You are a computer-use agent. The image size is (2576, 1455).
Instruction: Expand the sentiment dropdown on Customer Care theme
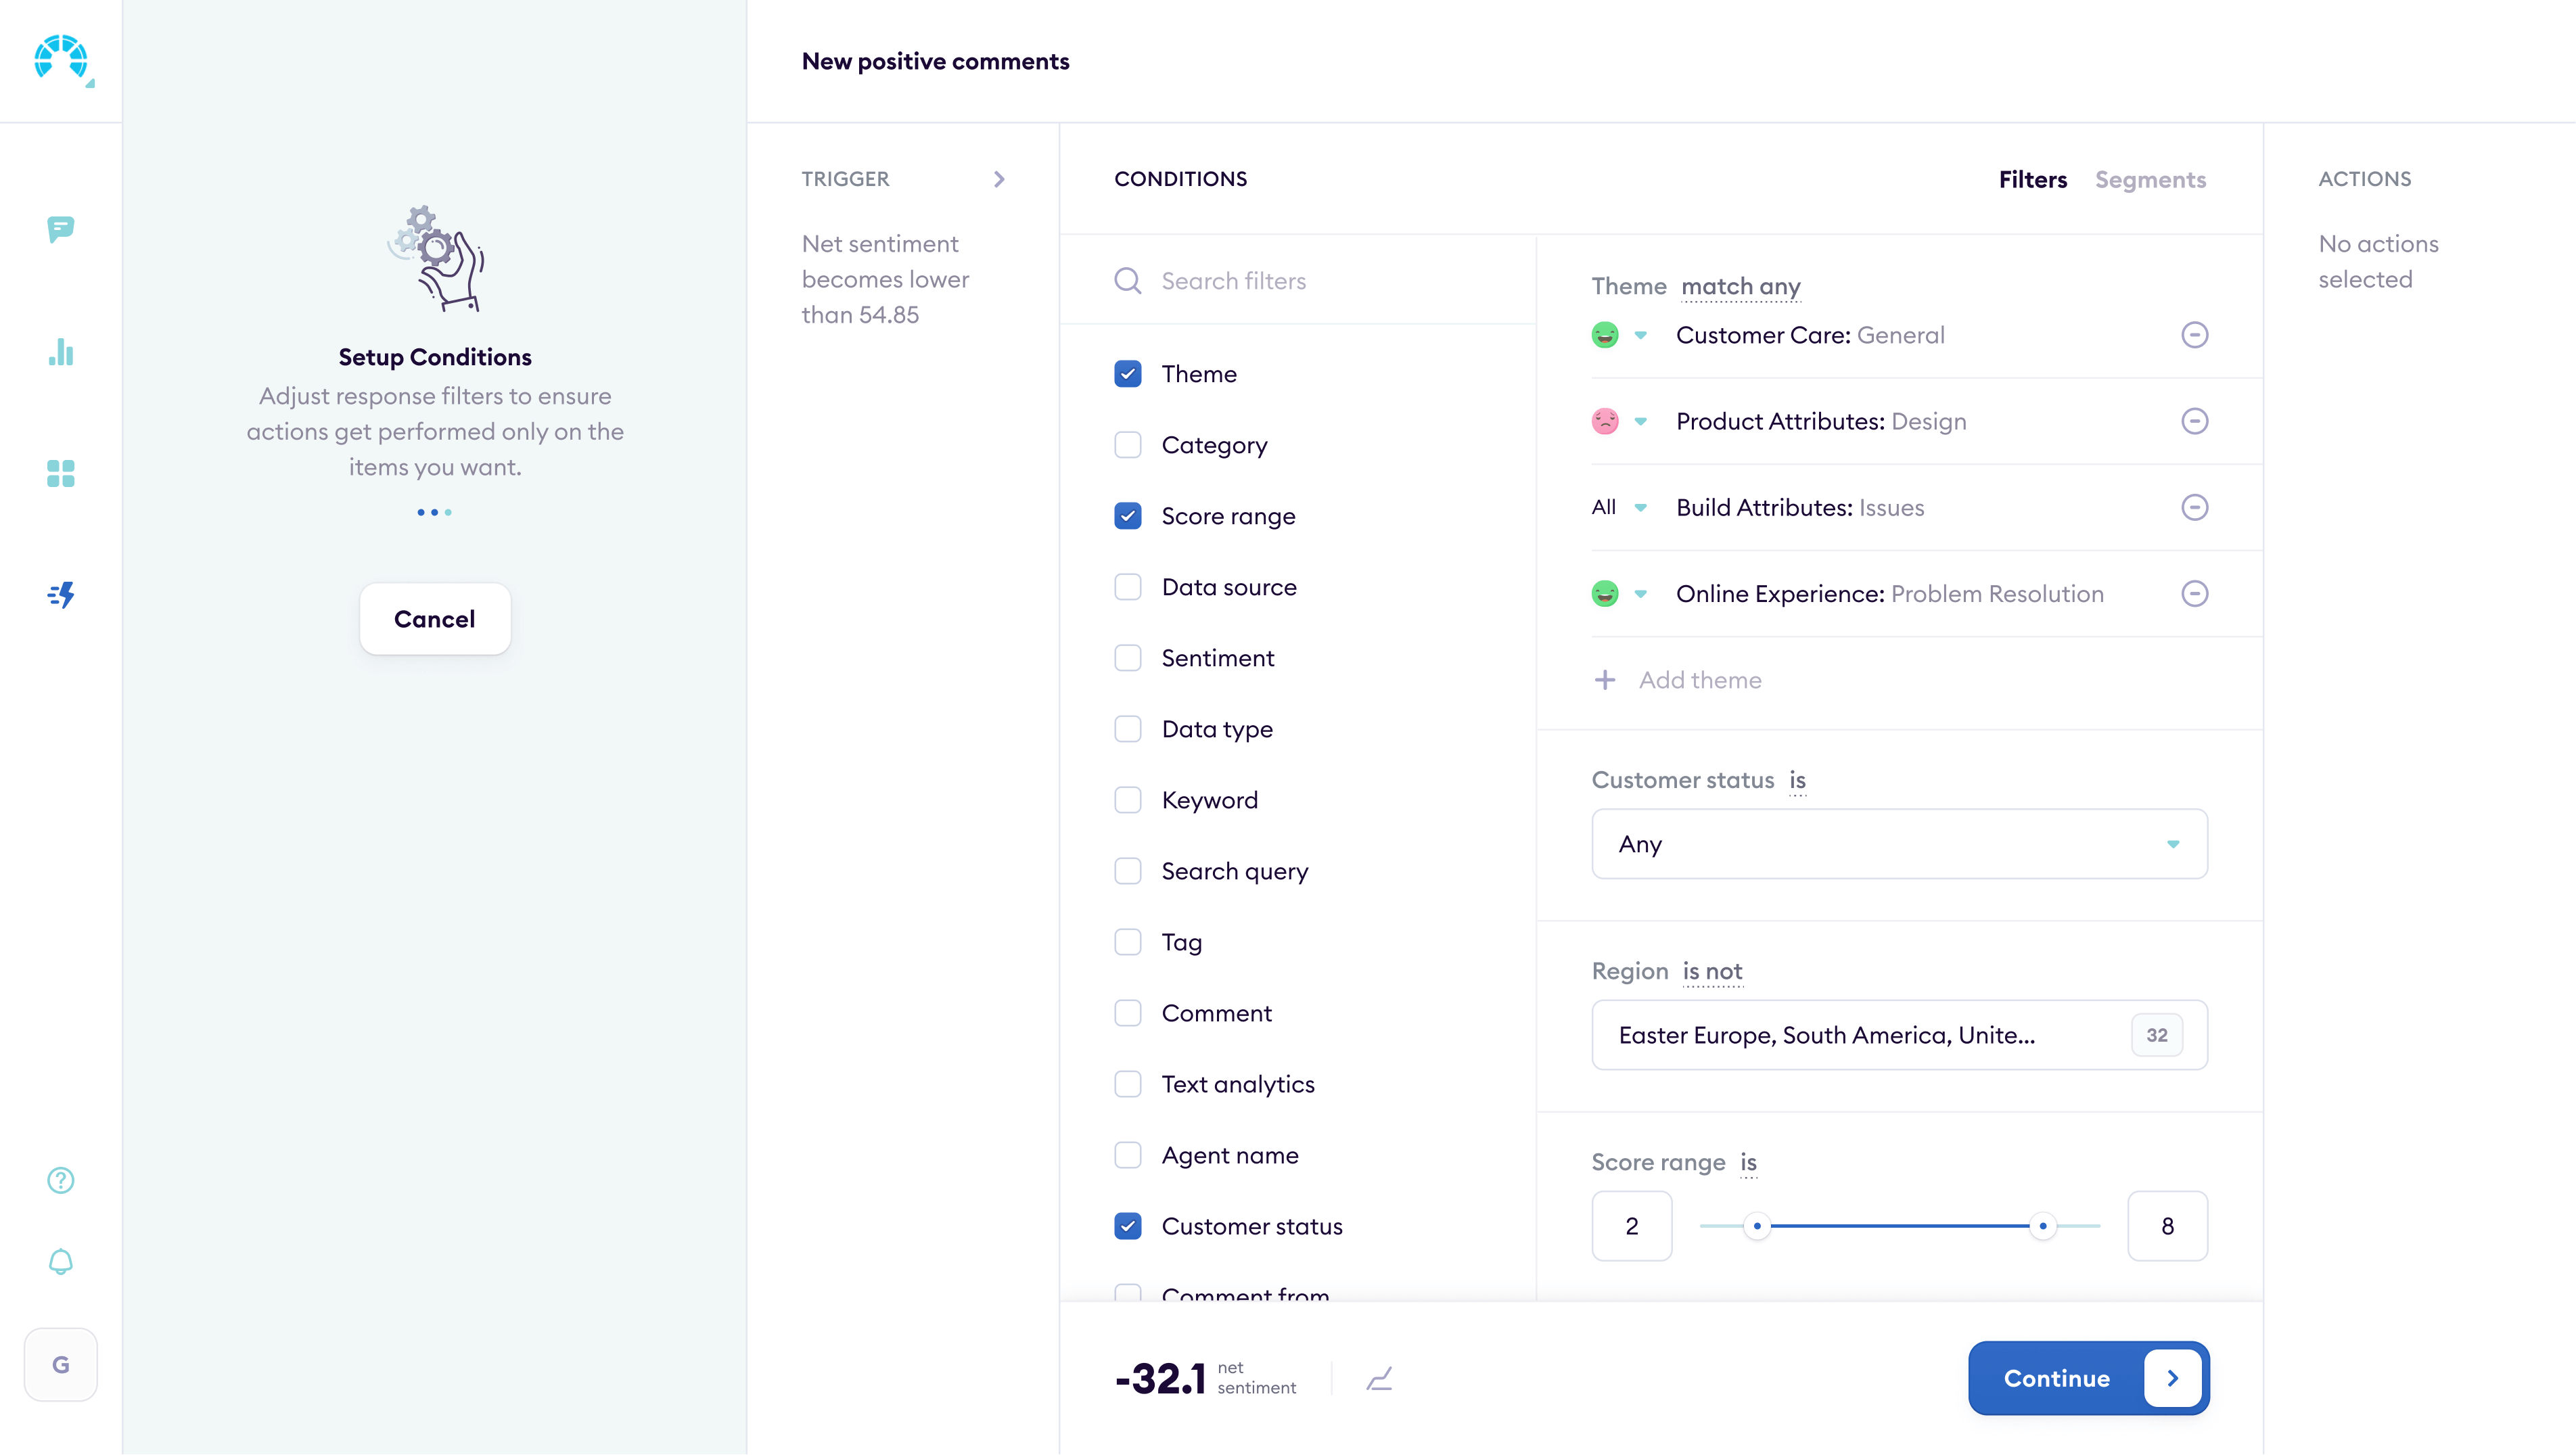[x=1641, y=335]
